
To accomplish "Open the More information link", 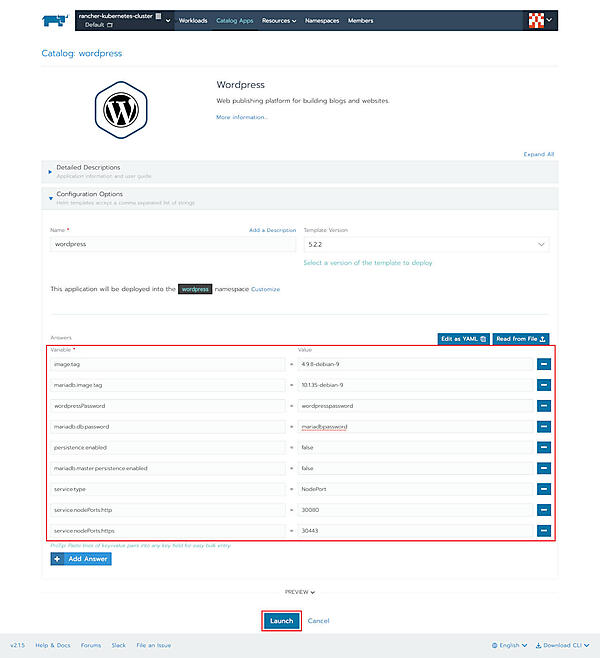I will pos(242,117).
